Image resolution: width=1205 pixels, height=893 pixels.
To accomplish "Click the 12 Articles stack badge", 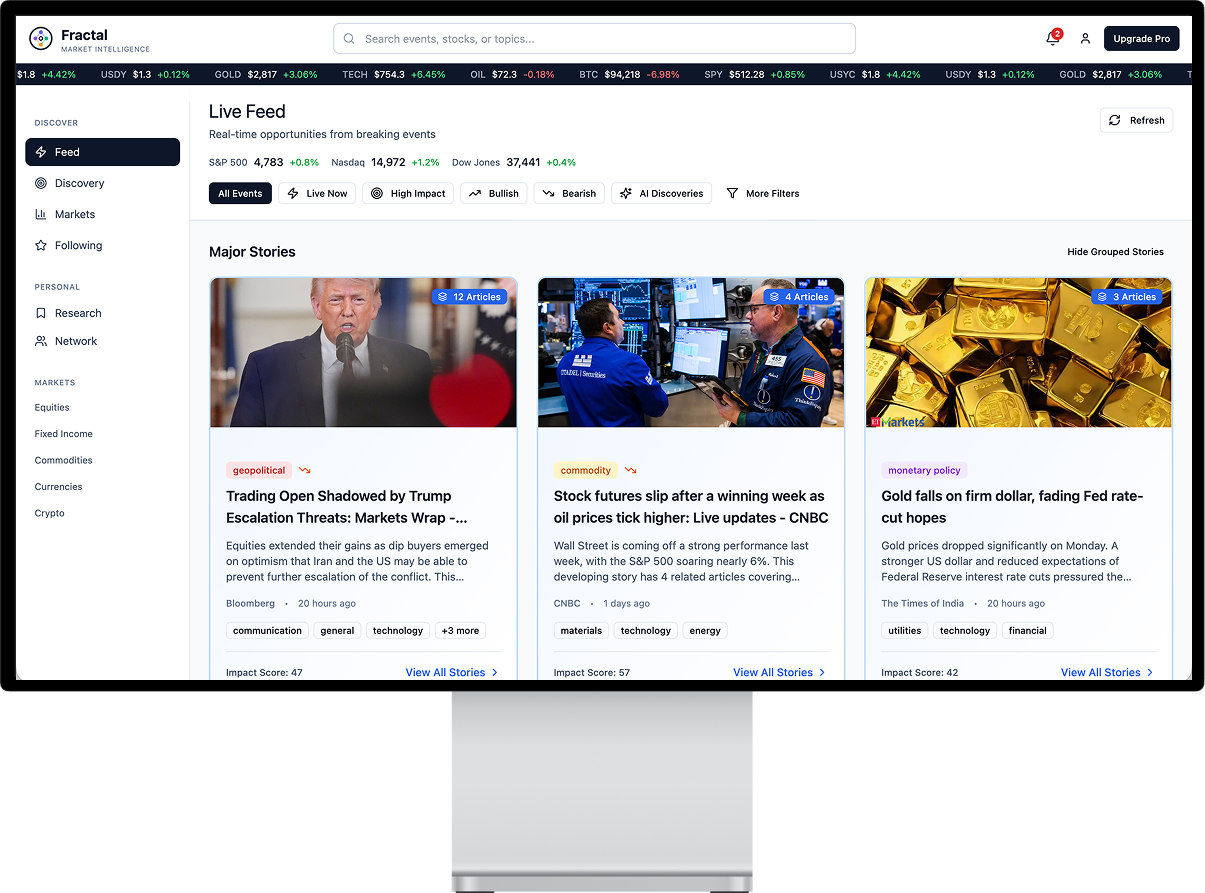I will [x=470, y=297].
